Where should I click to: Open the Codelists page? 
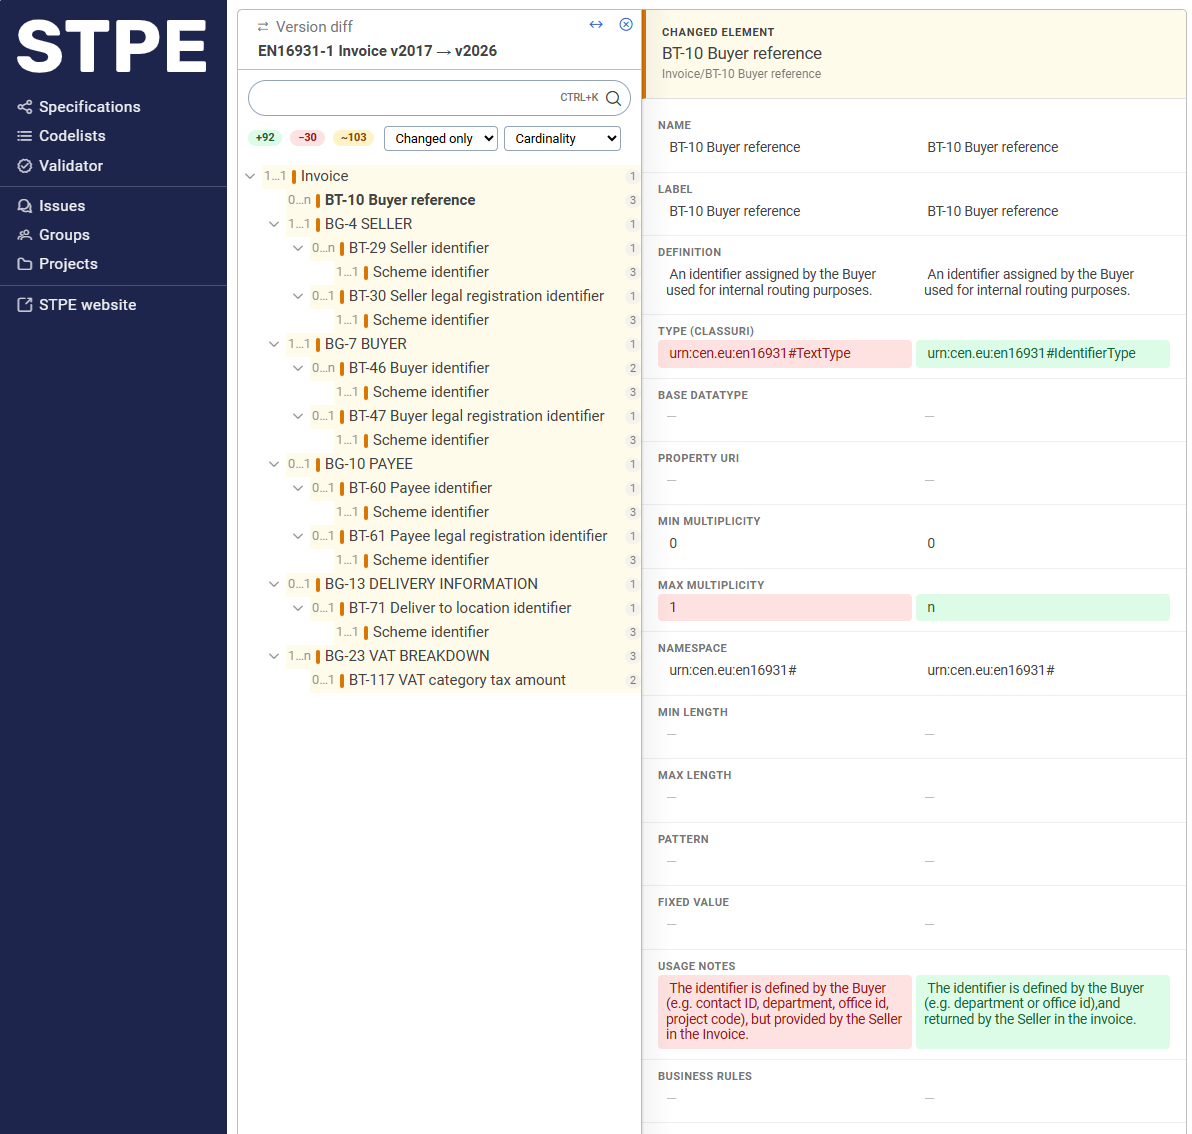click(x=72, y=136)
